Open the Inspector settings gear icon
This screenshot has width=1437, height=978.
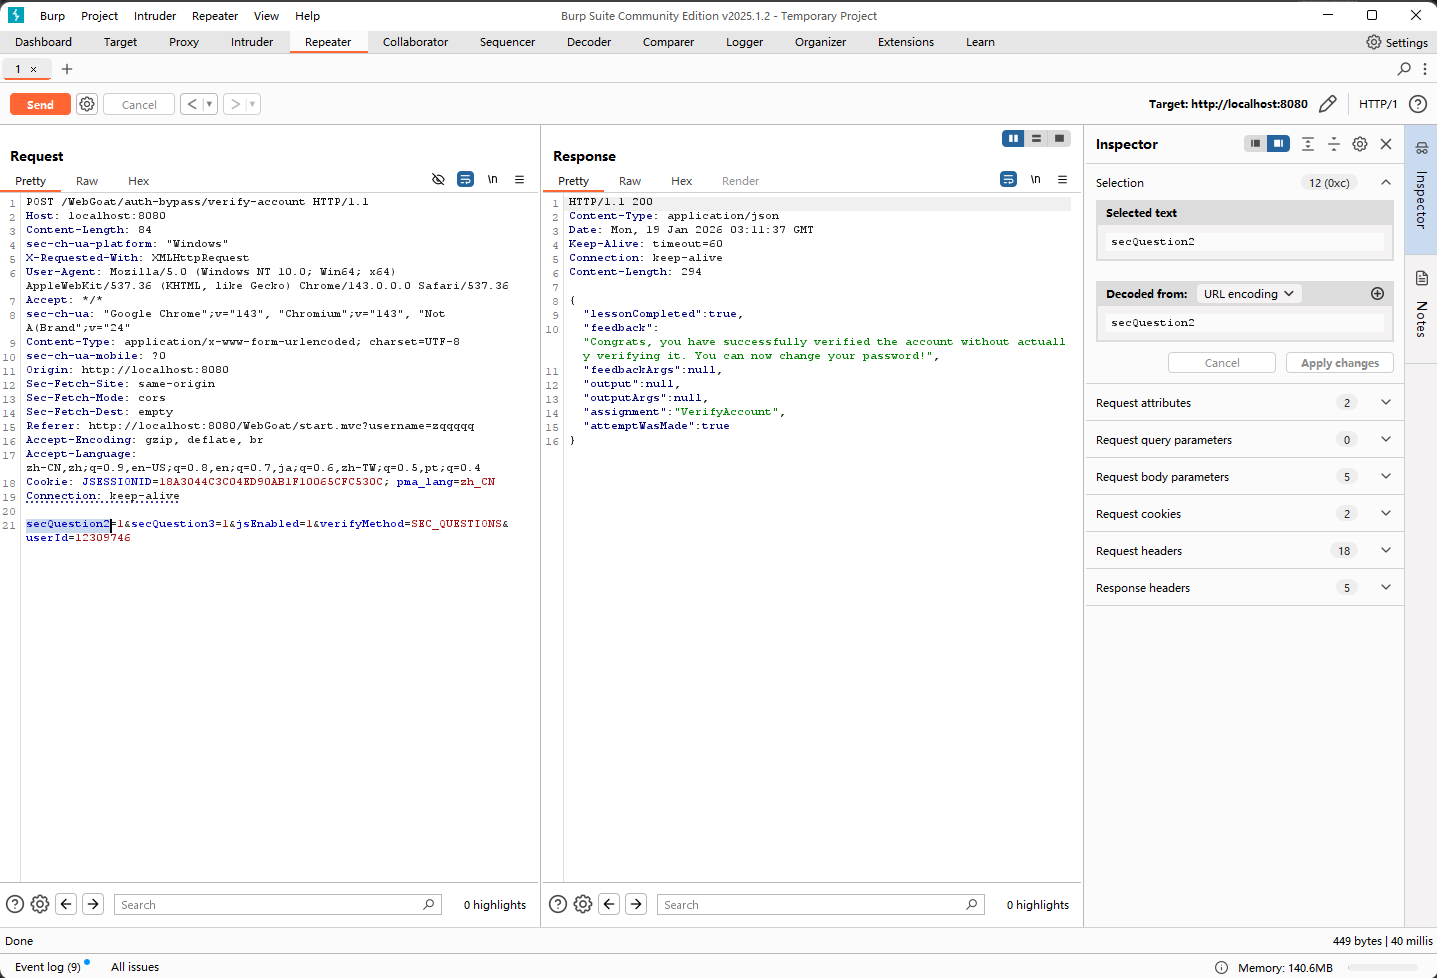pyautogui.click(x=1360, y=144)
